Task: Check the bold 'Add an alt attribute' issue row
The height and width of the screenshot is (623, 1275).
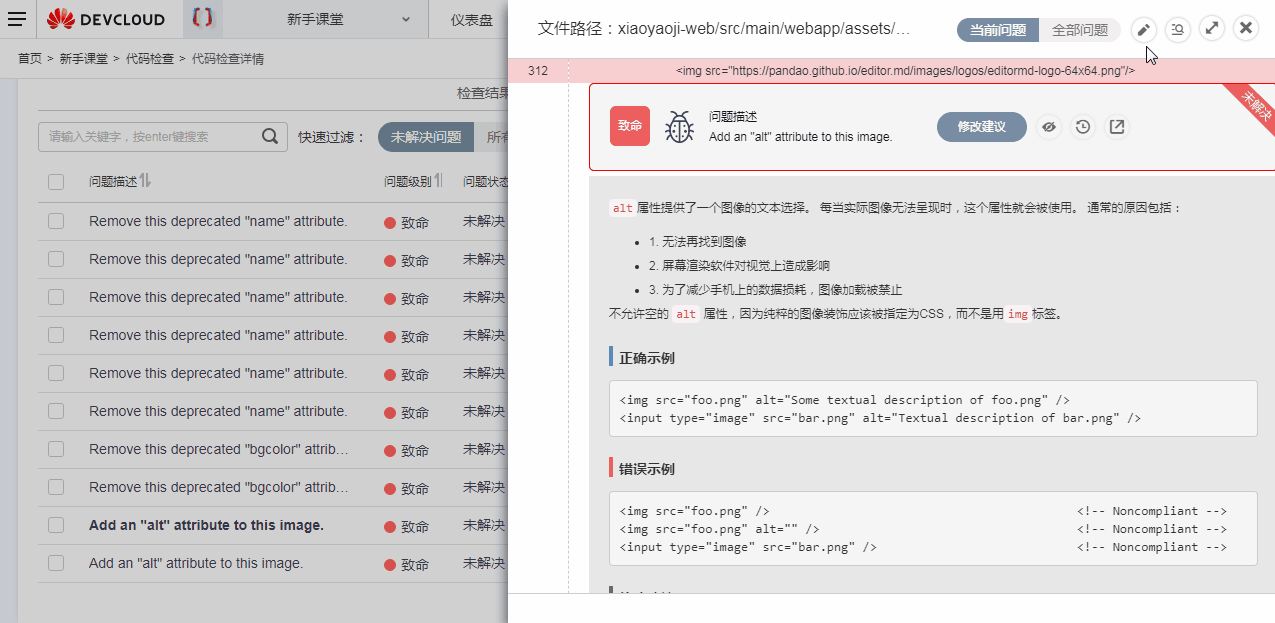Action: [x=55, y=525]
